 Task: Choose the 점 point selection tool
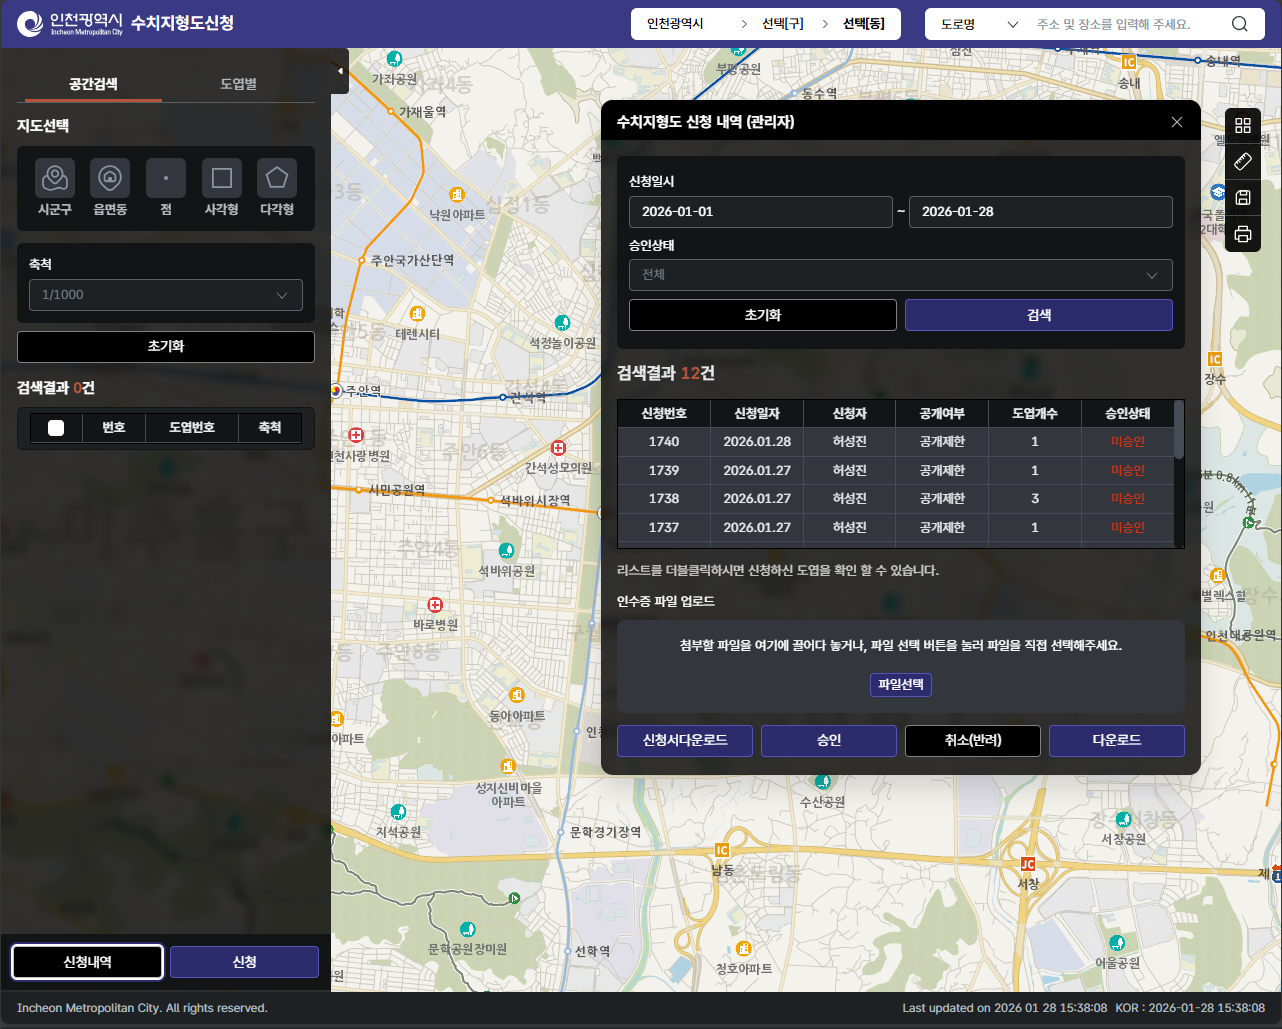166,179
